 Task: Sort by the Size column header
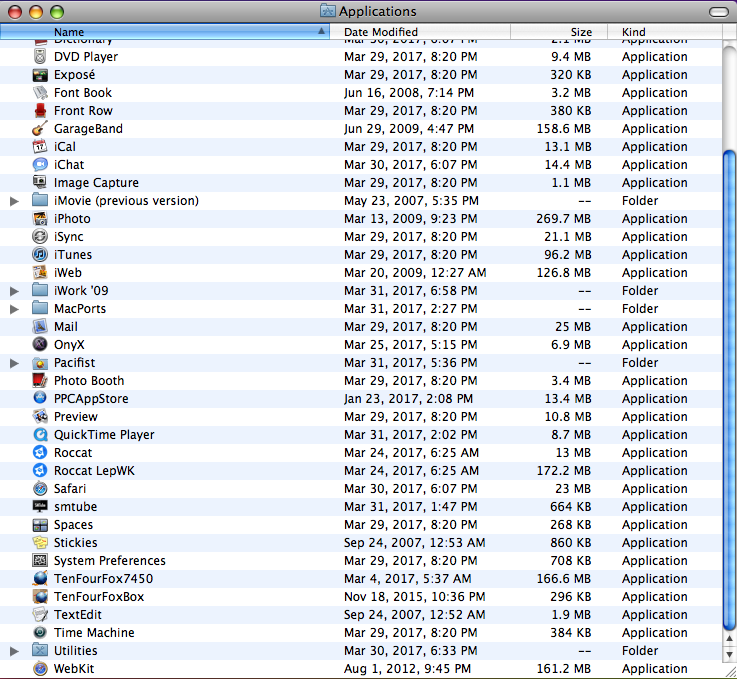559,32
